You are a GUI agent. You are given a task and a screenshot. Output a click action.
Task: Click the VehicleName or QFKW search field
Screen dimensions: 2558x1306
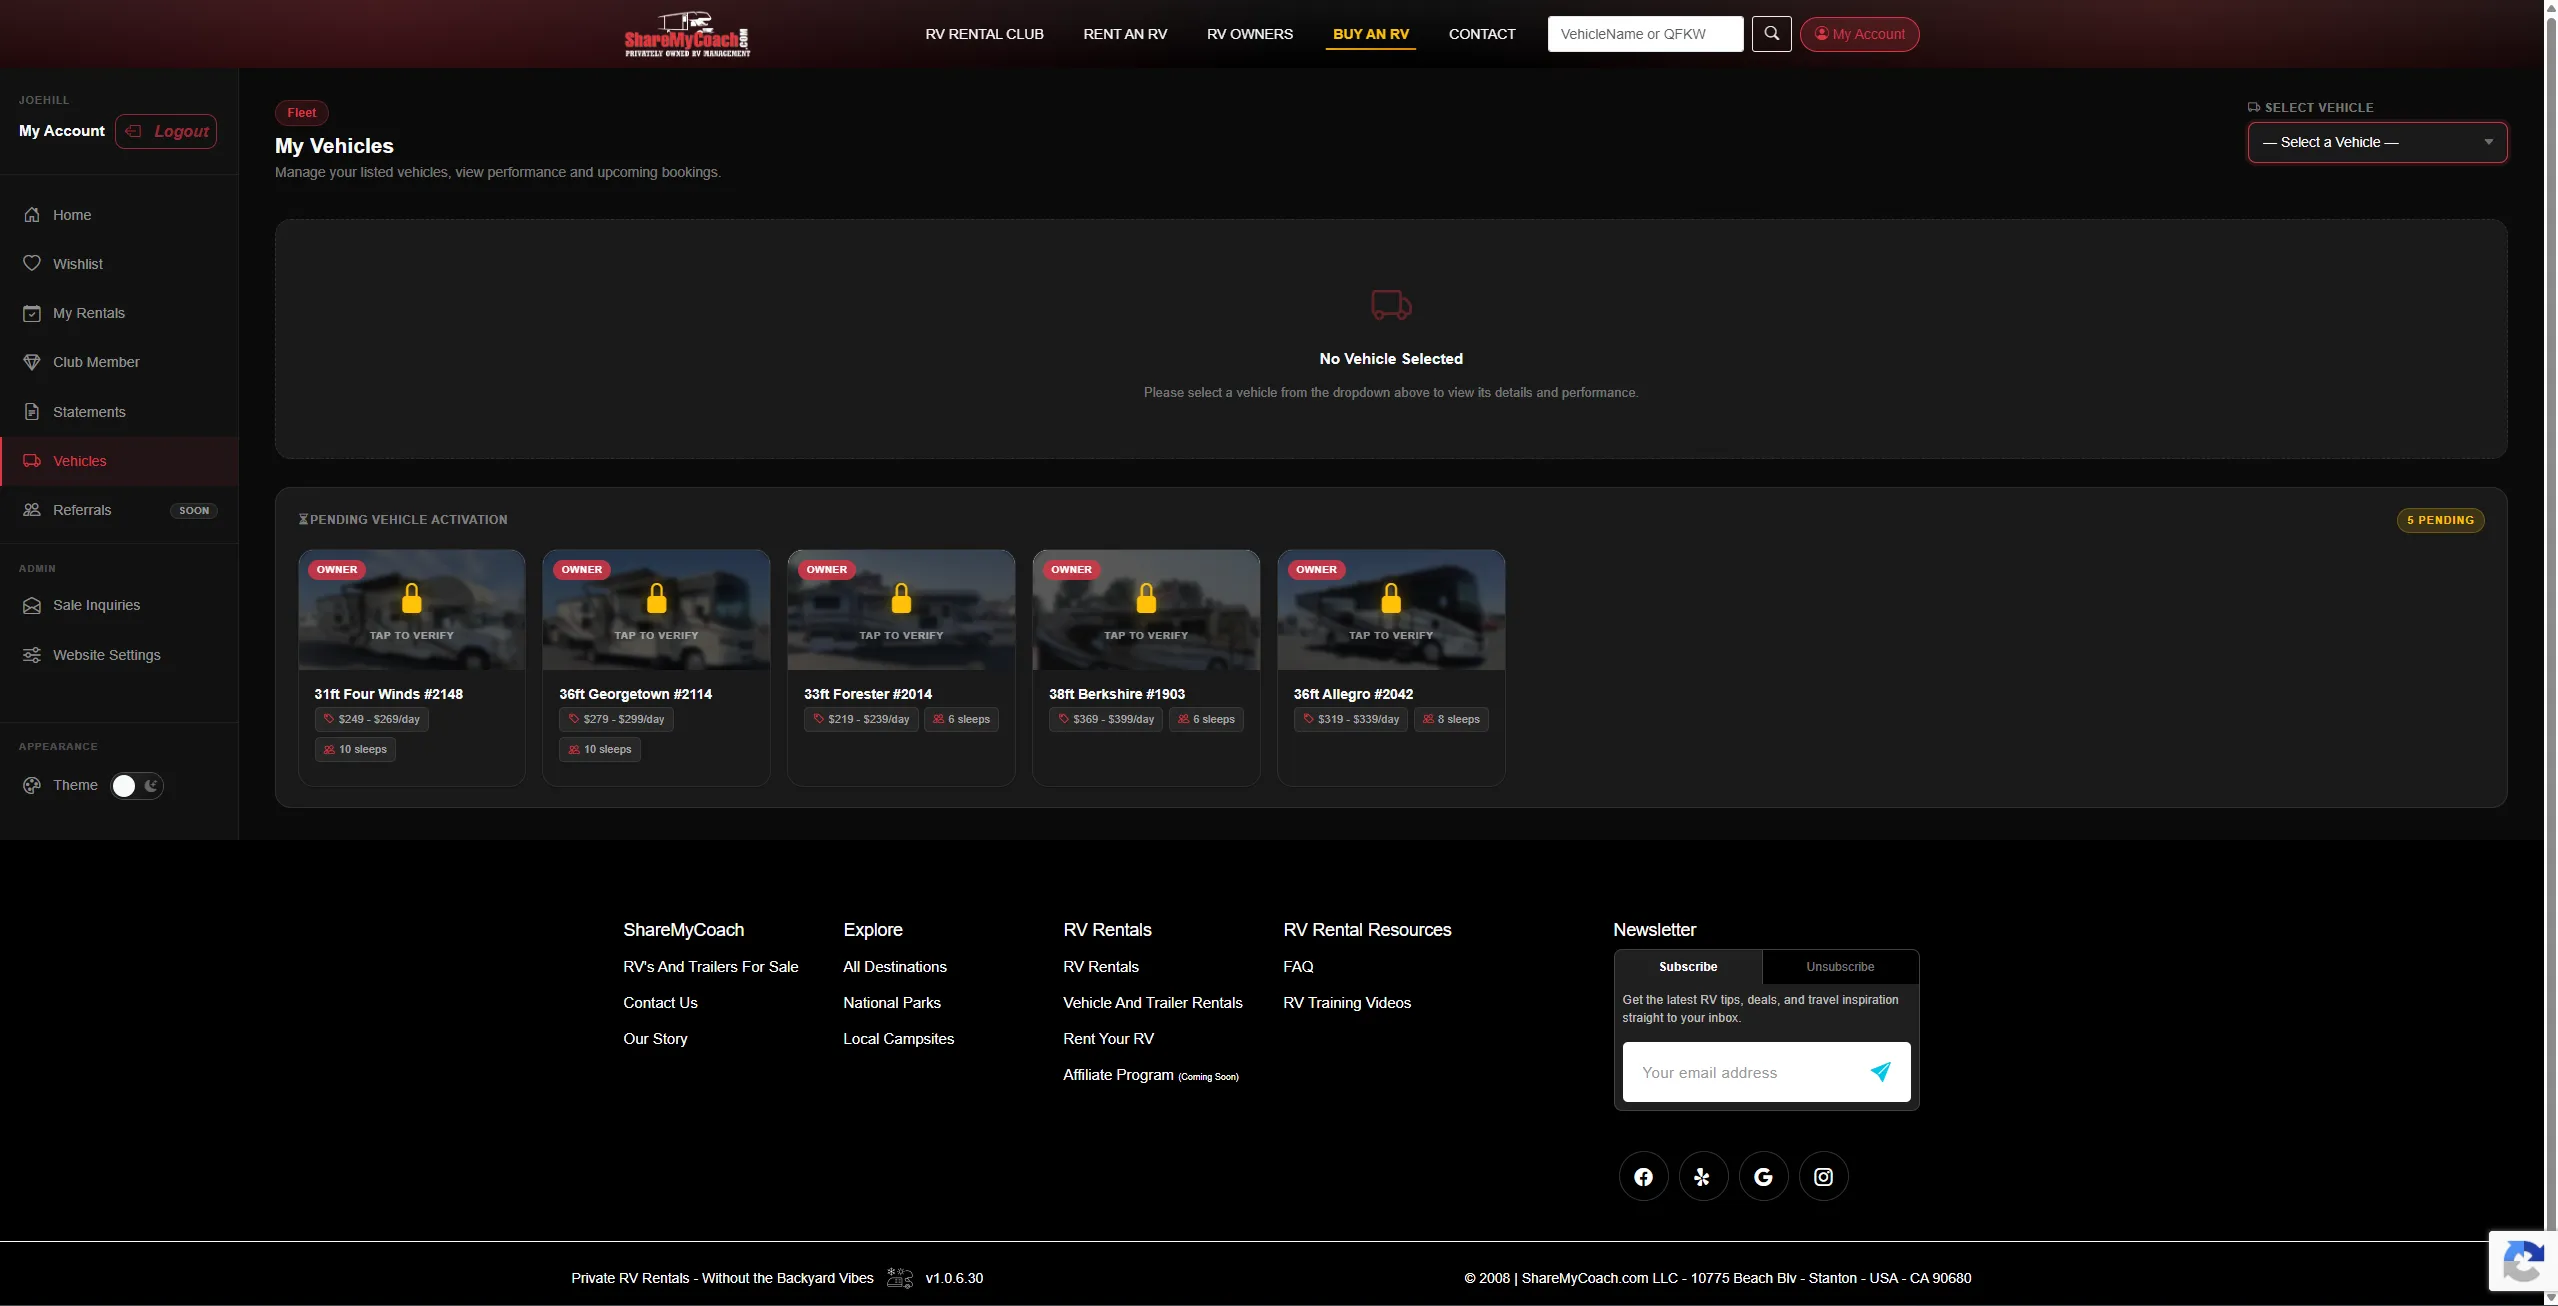(x=1645, y=34)
